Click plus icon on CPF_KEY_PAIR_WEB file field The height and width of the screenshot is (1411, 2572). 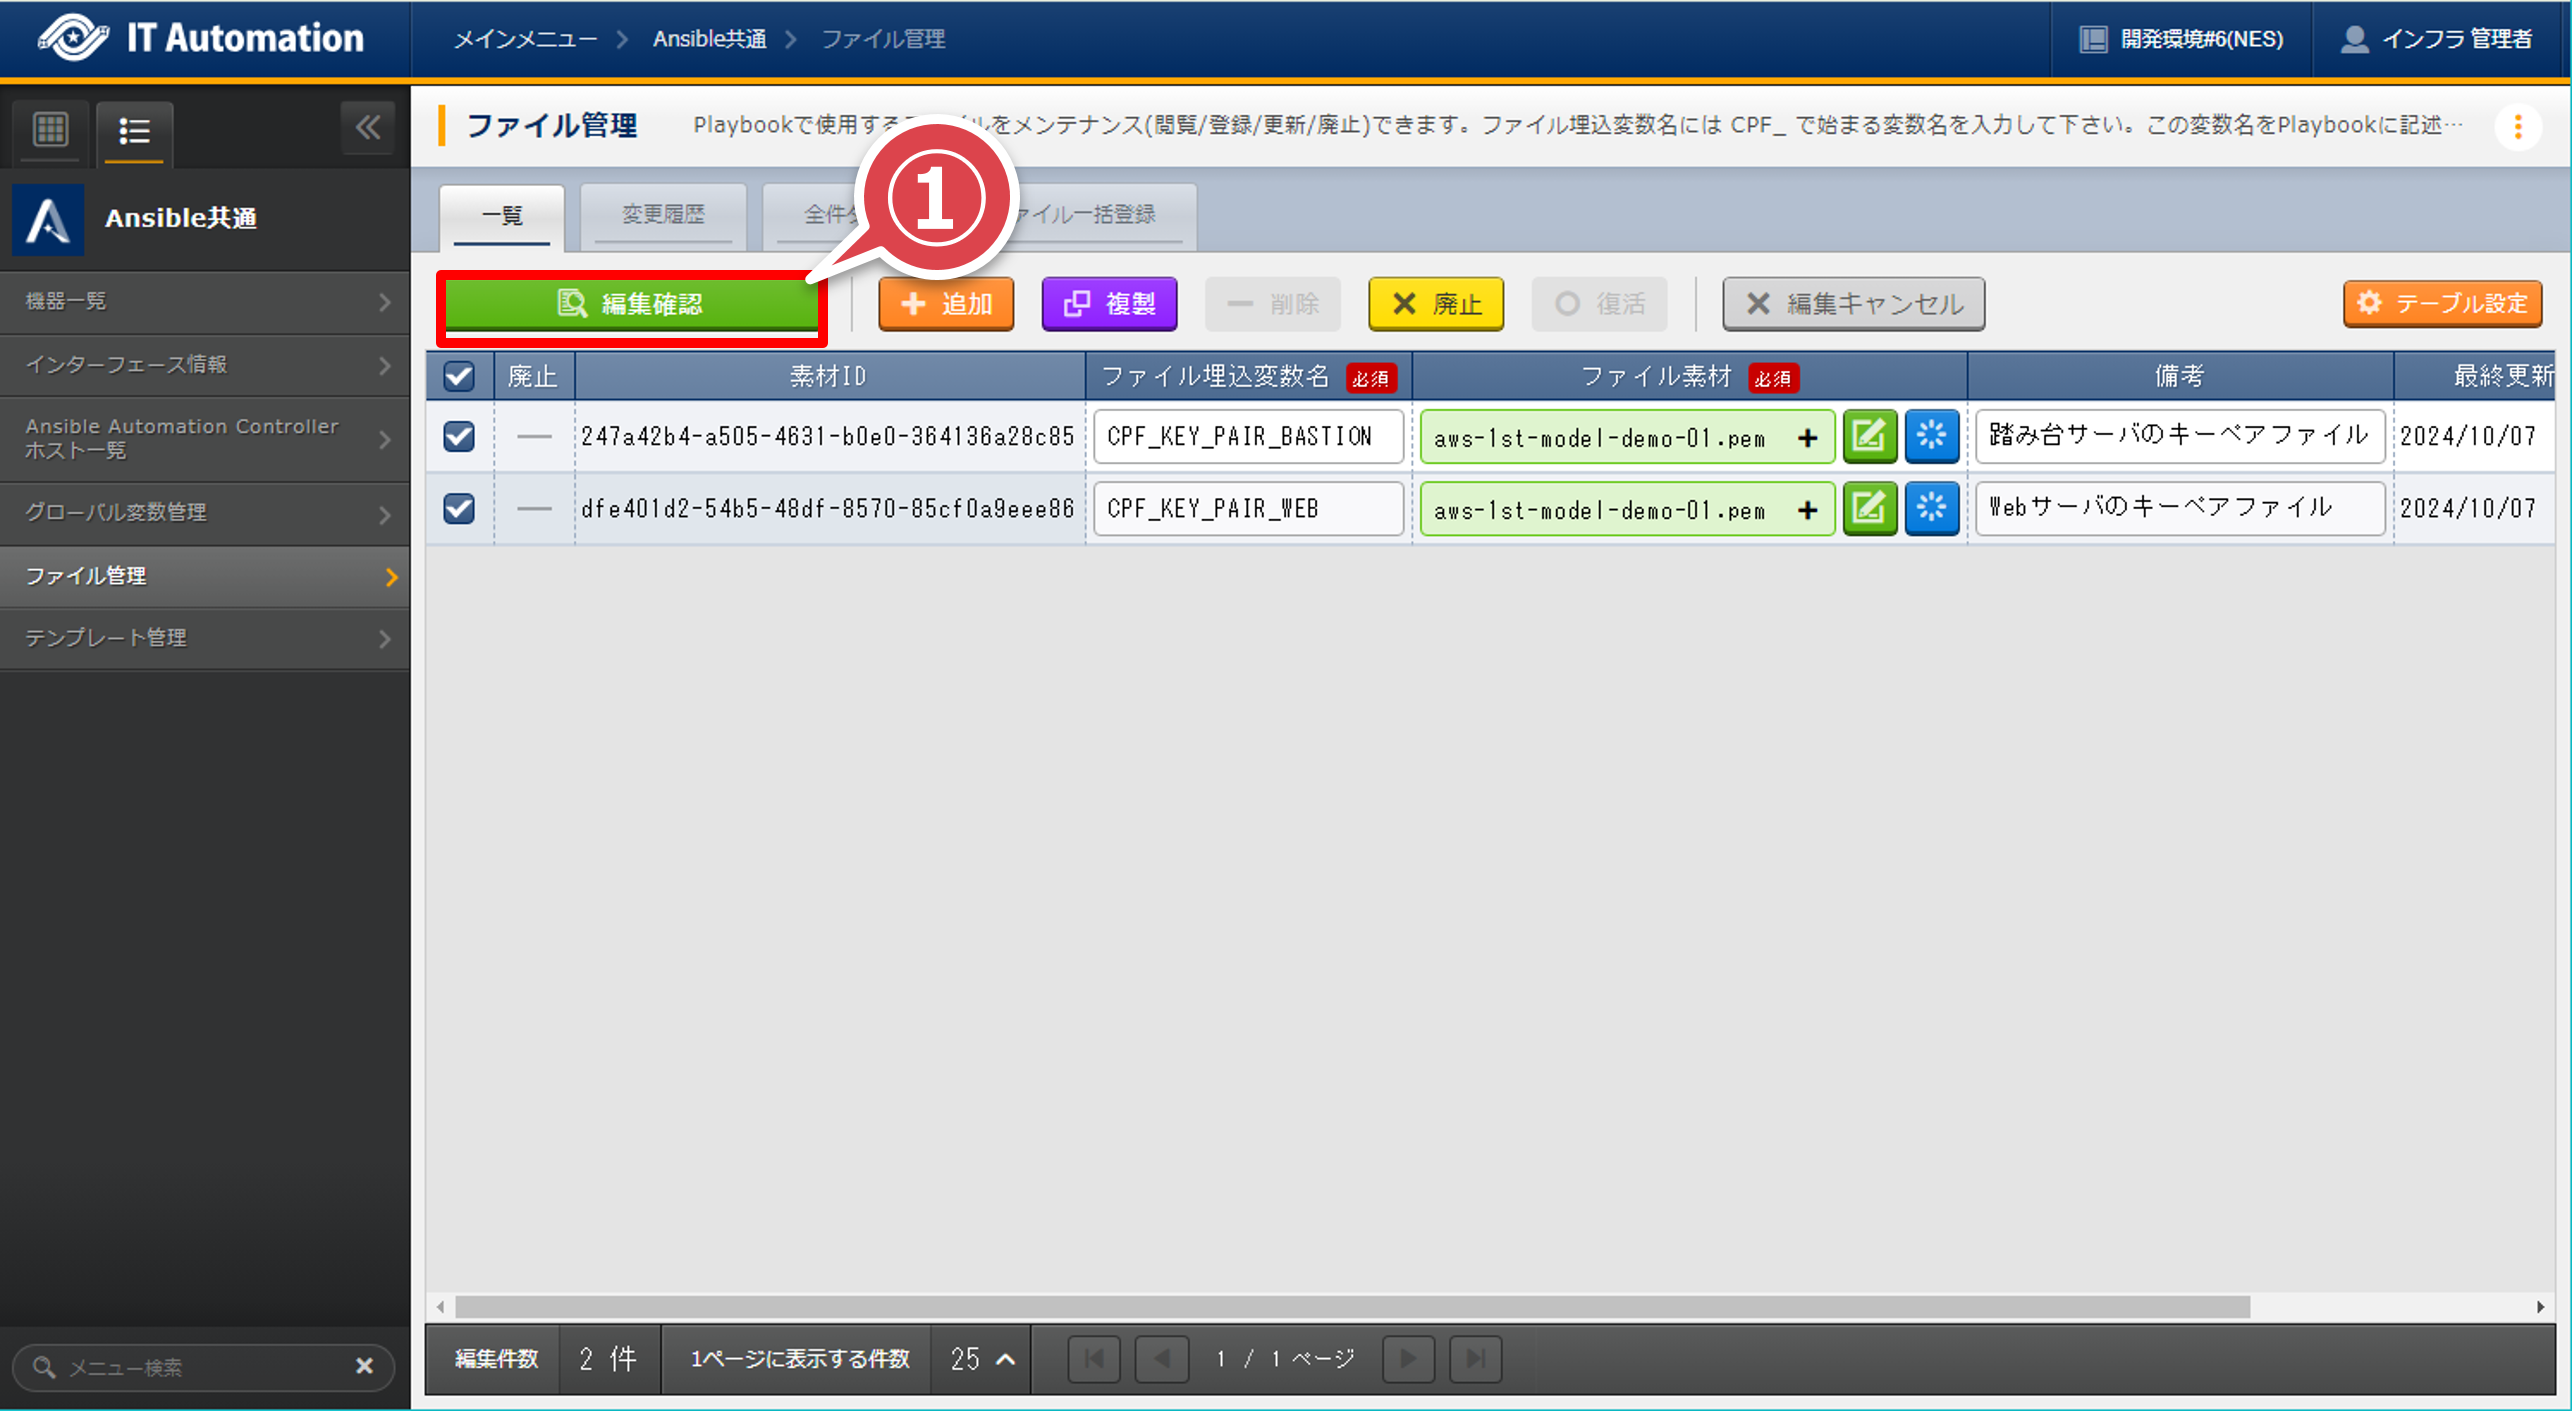point(1807,510)
